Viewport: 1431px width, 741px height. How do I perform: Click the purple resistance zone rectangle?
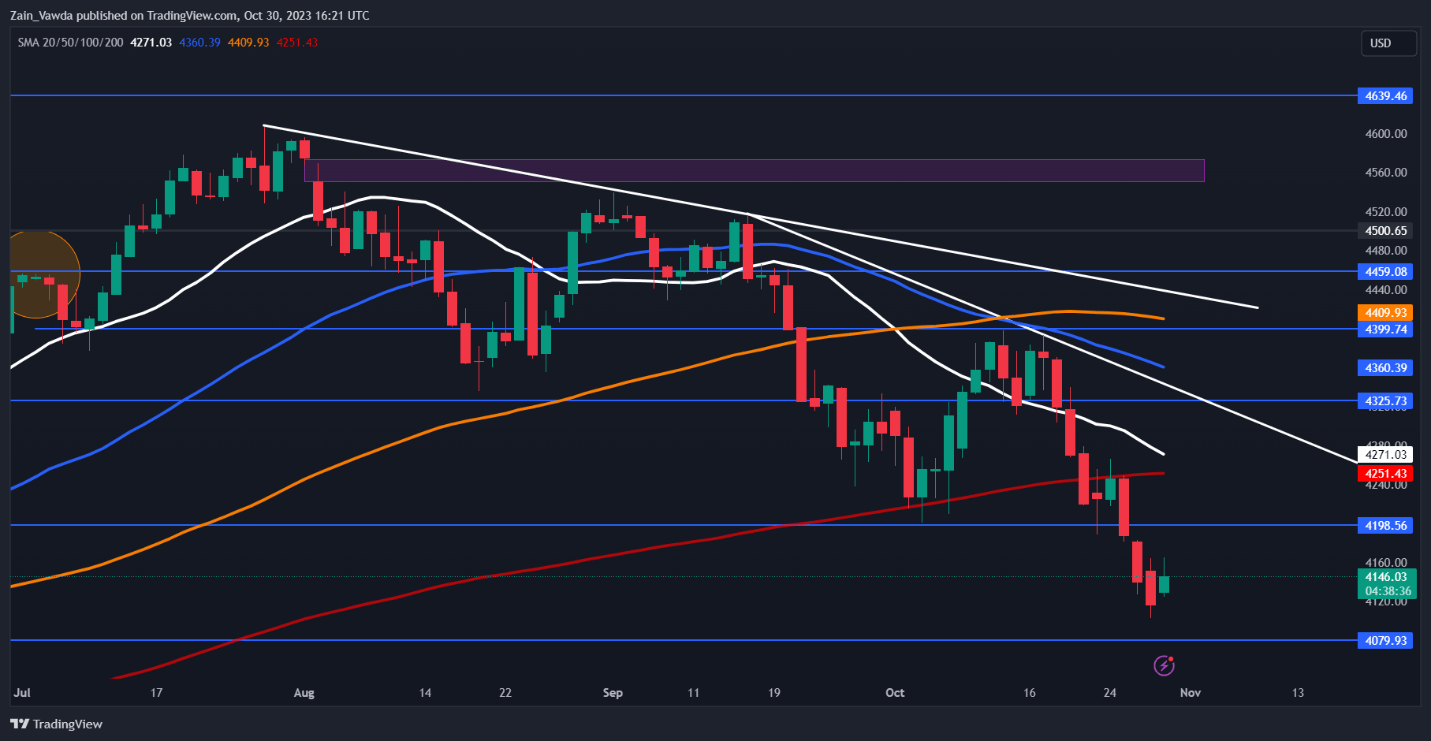click(x=754, y=170)
